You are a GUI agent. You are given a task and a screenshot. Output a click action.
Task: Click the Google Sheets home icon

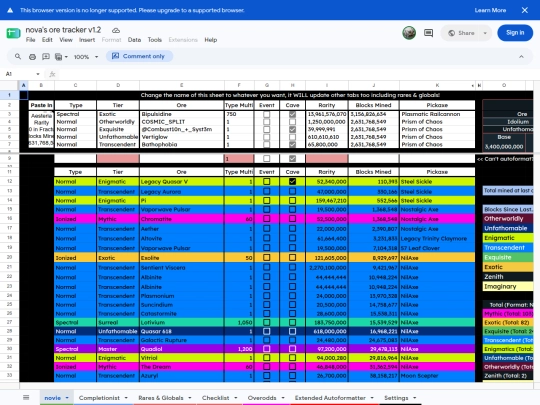coord(13,33)
